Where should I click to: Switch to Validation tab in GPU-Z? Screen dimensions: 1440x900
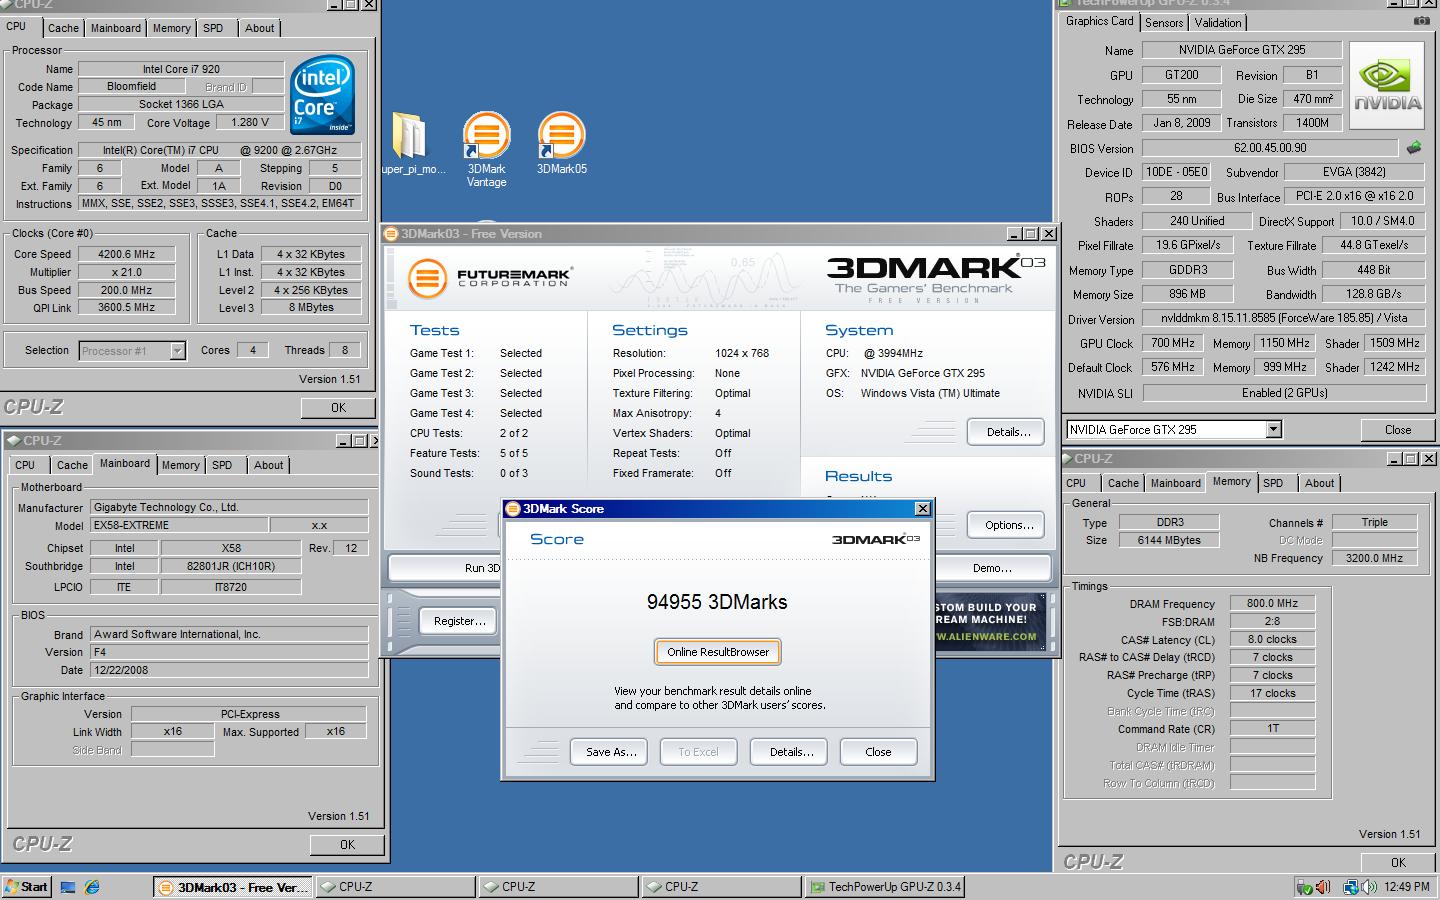tap(1217, 22)
